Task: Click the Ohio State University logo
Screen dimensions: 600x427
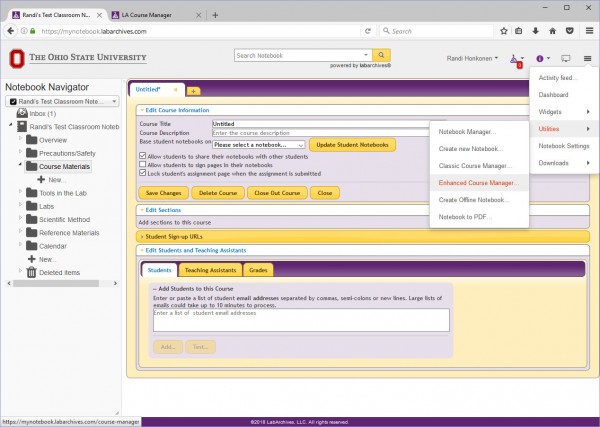Action: click(x=78, y=59)
